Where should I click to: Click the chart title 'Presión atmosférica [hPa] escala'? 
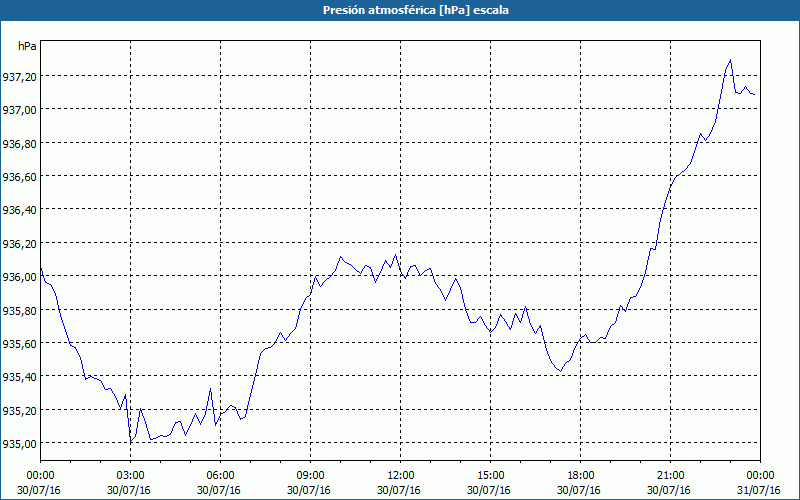(415, 10)
